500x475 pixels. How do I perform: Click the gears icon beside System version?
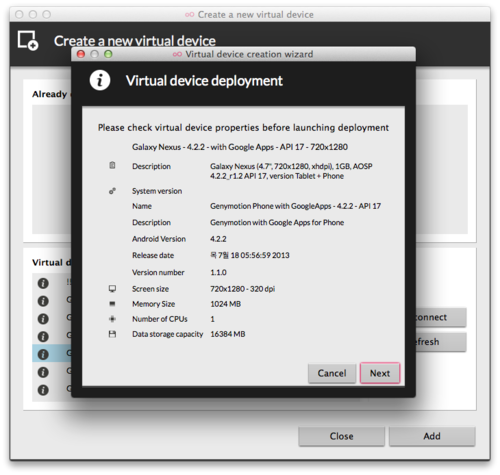pos(112,191)
